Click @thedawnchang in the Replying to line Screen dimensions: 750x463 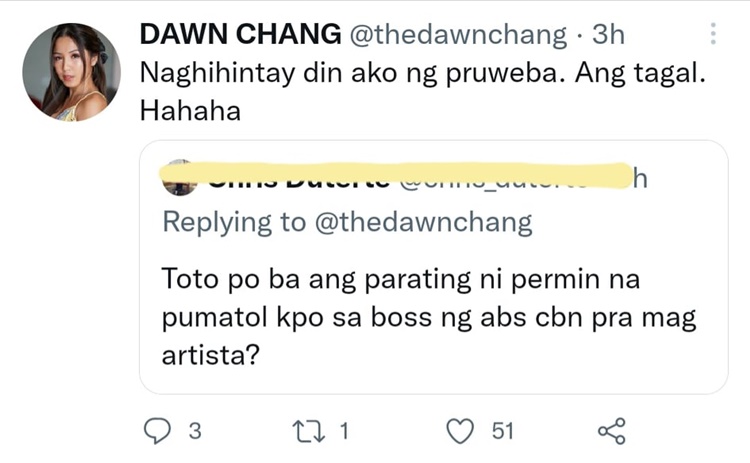tap(424, 222)
